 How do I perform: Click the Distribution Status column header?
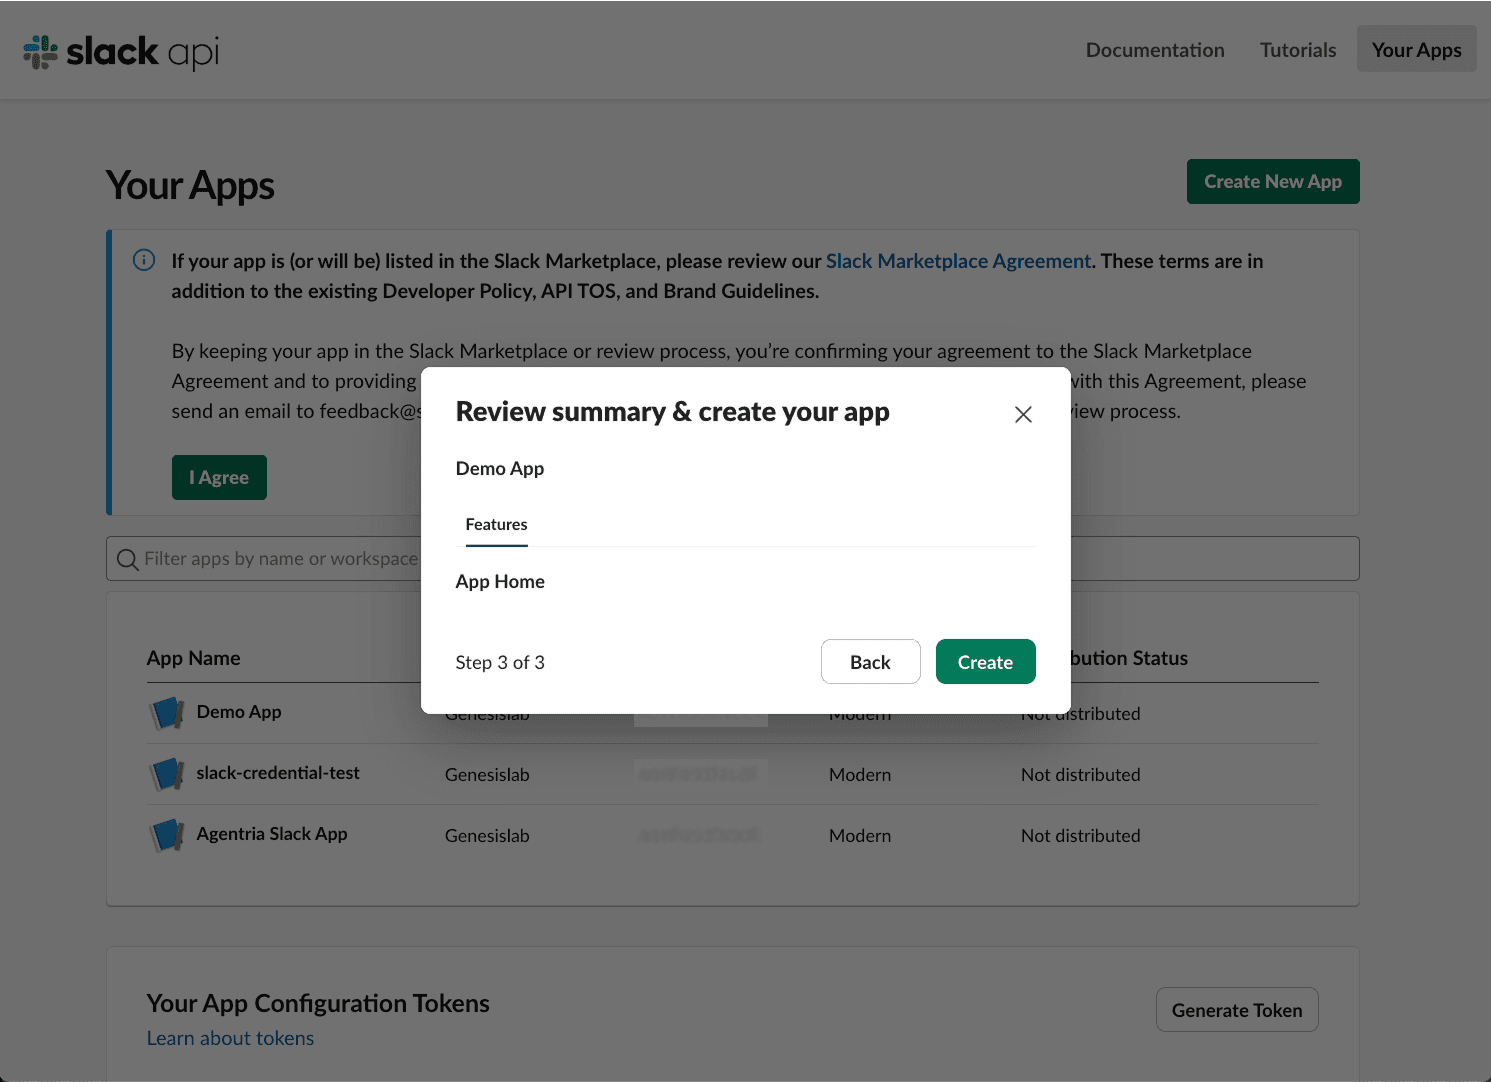[1129, 658]
